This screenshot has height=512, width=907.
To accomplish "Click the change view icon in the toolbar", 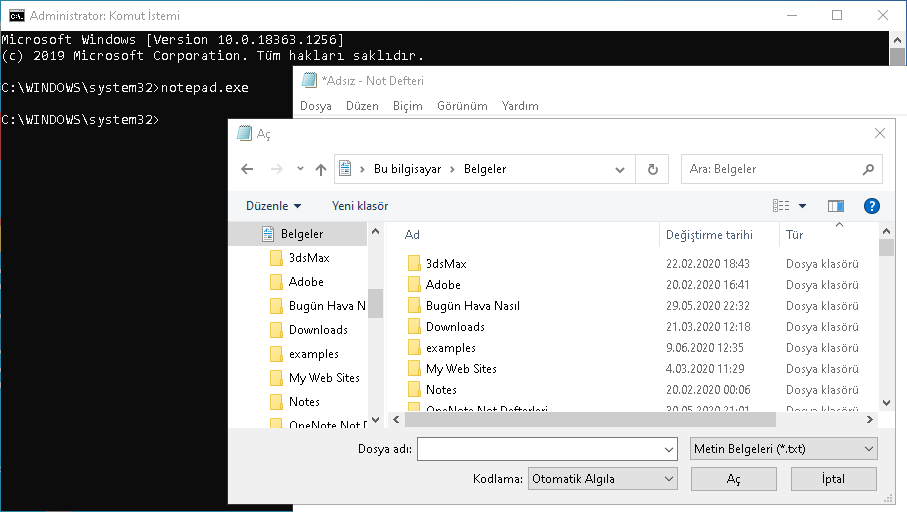I will point(781,206).
